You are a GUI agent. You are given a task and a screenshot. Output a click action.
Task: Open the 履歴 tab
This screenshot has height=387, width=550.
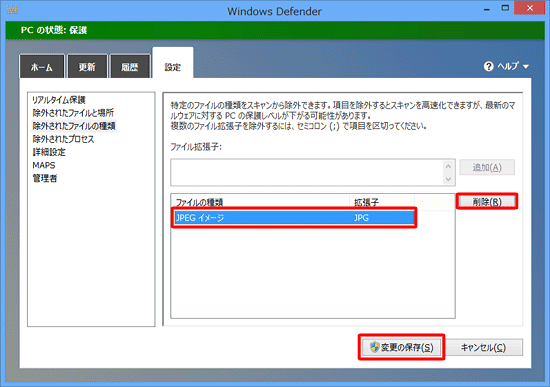tap(129, 66)
